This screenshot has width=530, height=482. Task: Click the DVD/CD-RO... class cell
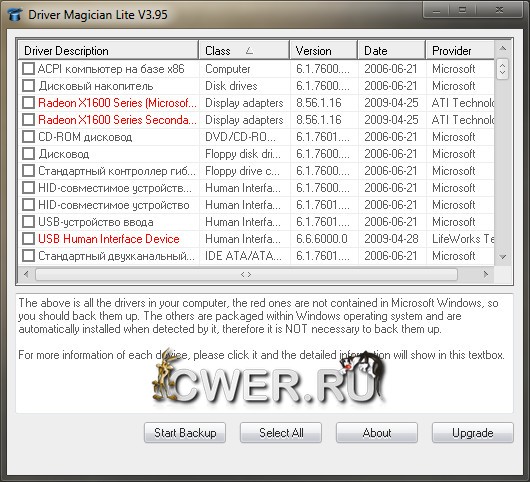[x=240, y=137]
